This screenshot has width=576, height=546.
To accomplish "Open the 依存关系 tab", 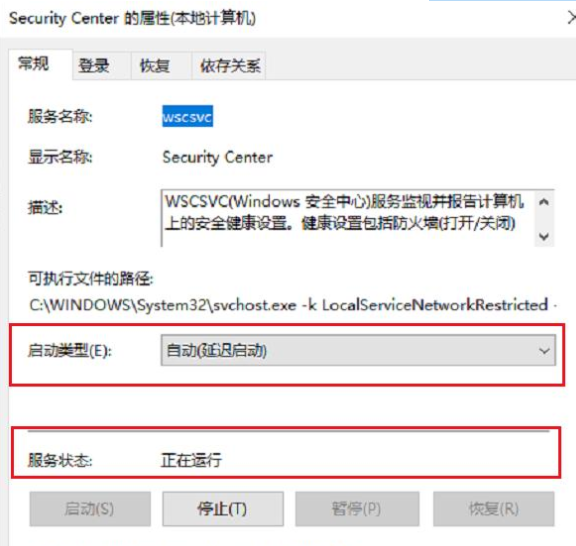I will click(x=228, y=66).
